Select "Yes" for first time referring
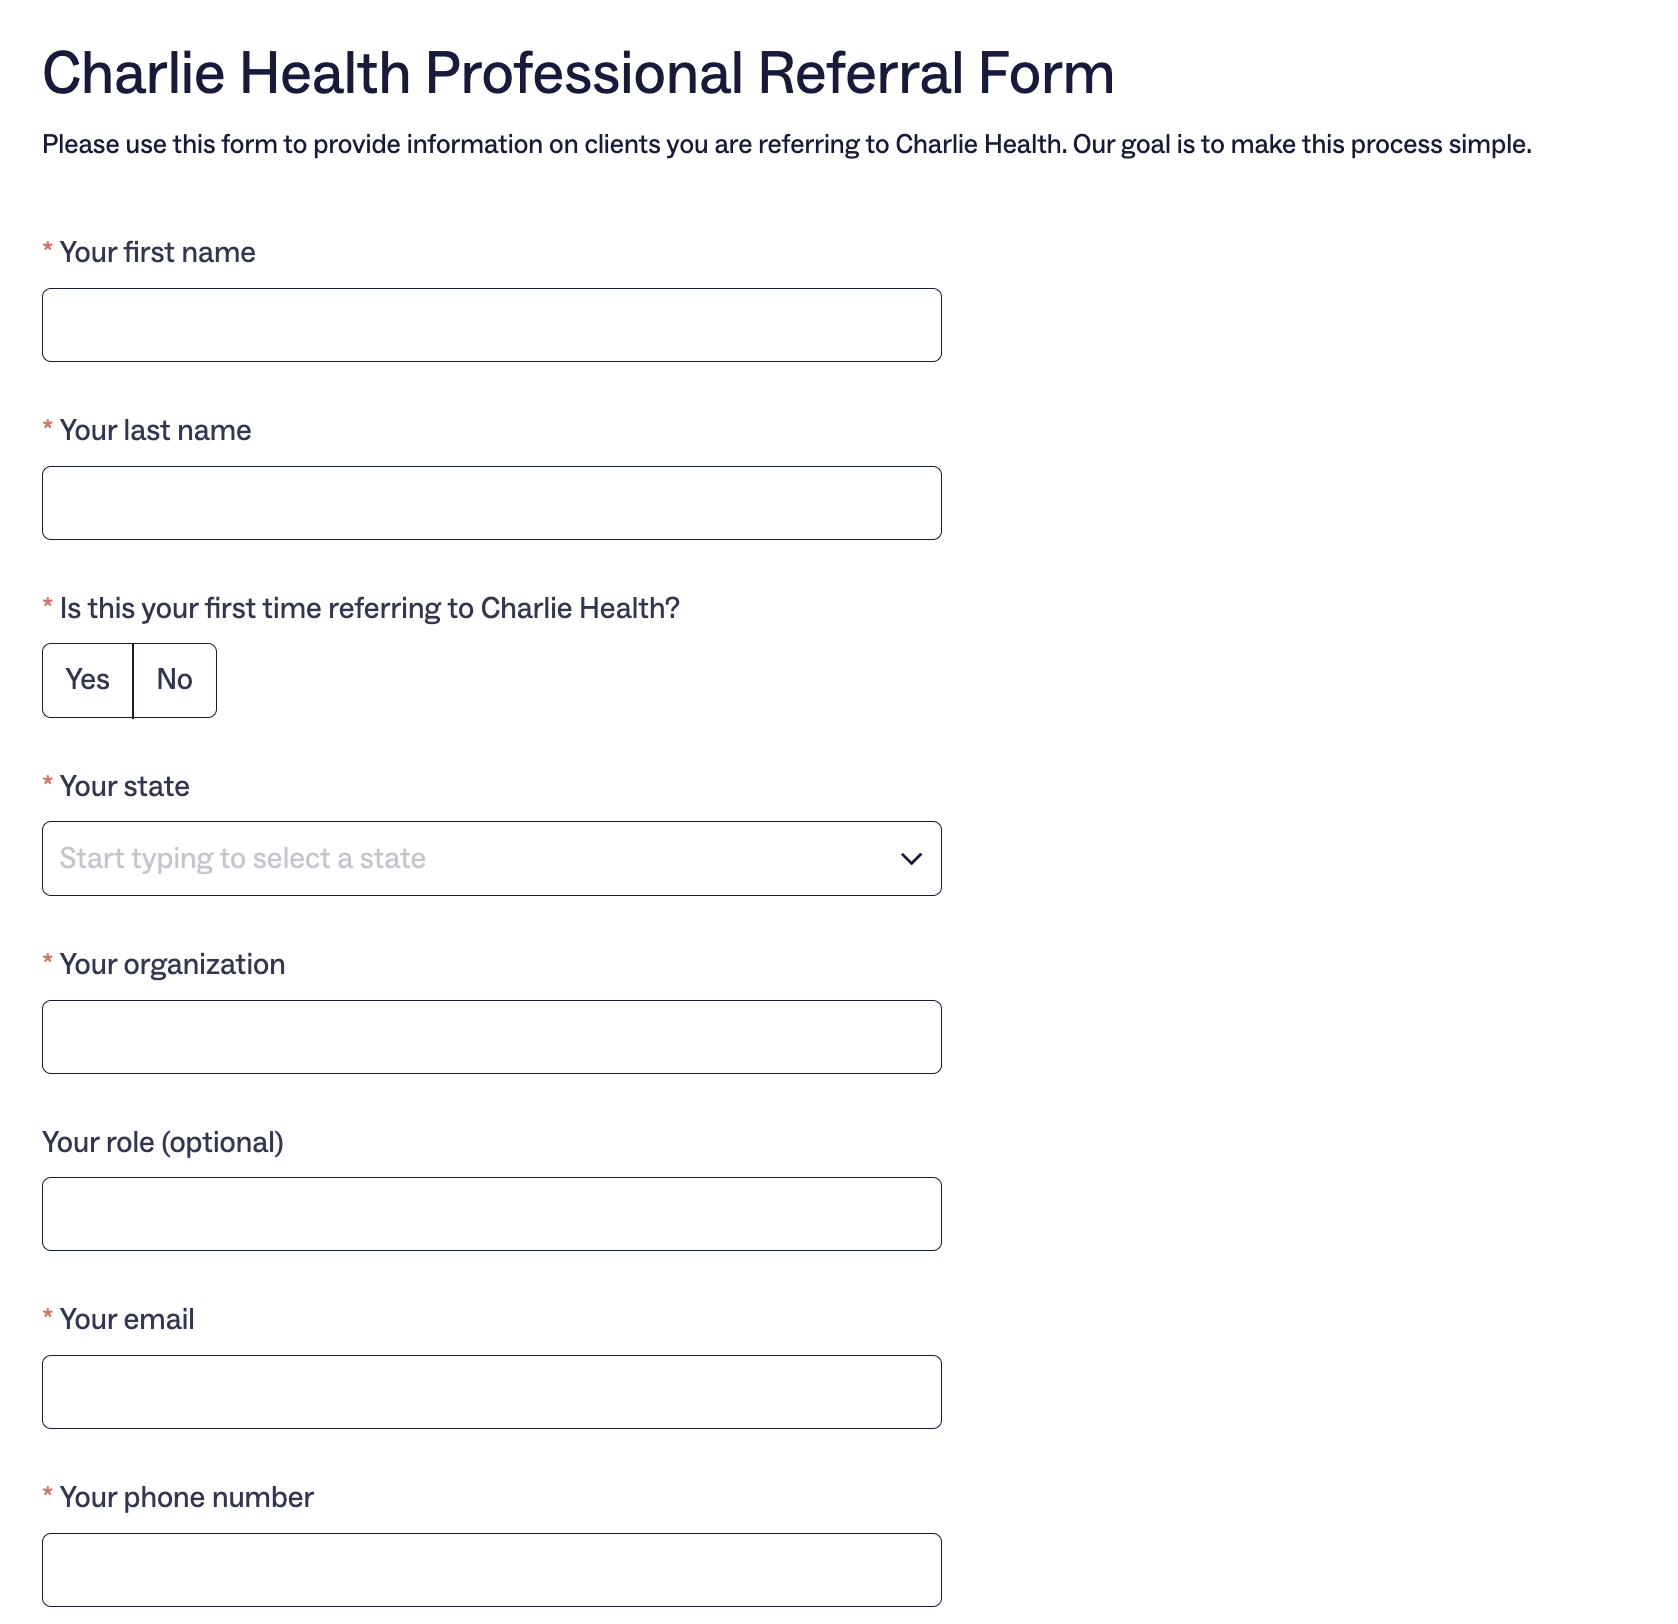Screen dimensions: 1678x1624 (x=87, y=680)
